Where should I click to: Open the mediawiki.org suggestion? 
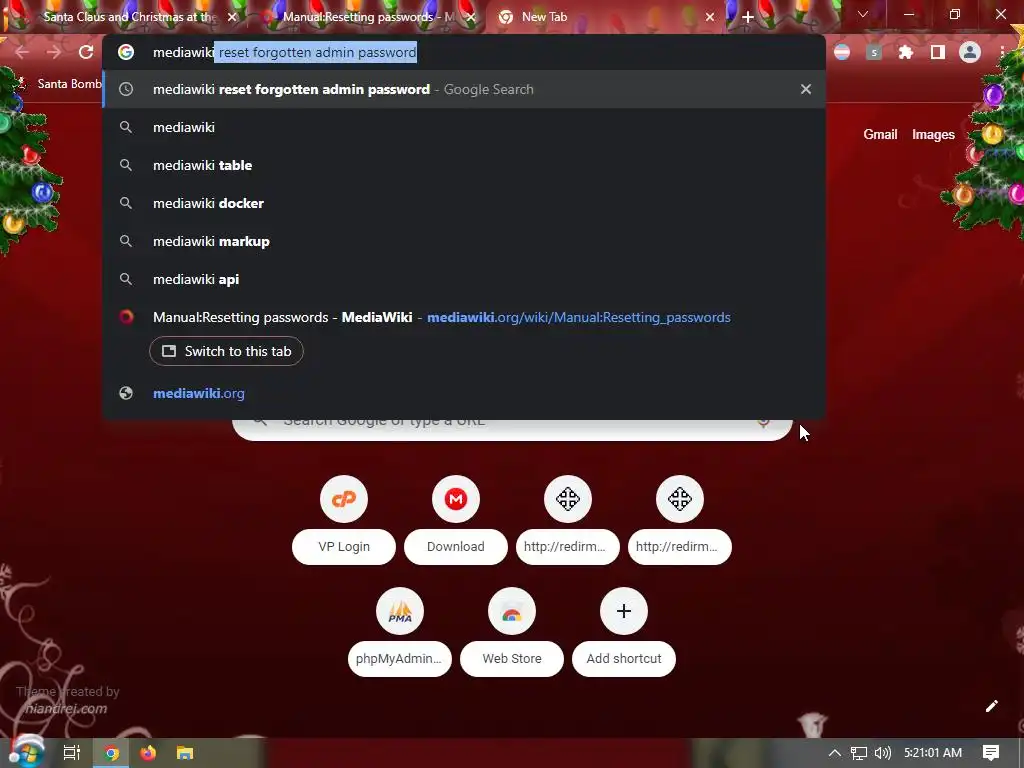tap(464, 393)
